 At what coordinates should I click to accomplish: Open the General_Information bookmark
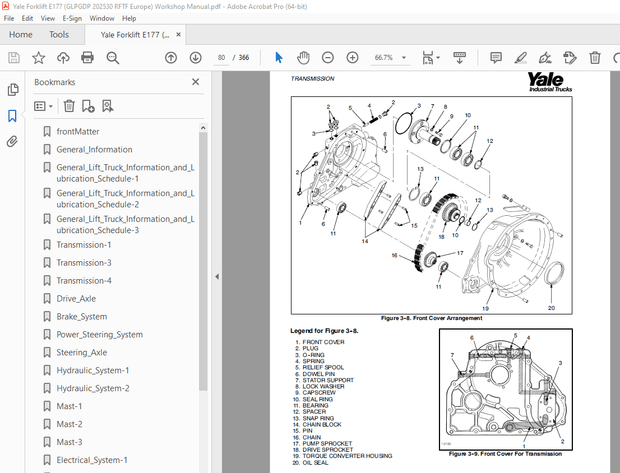94,149
